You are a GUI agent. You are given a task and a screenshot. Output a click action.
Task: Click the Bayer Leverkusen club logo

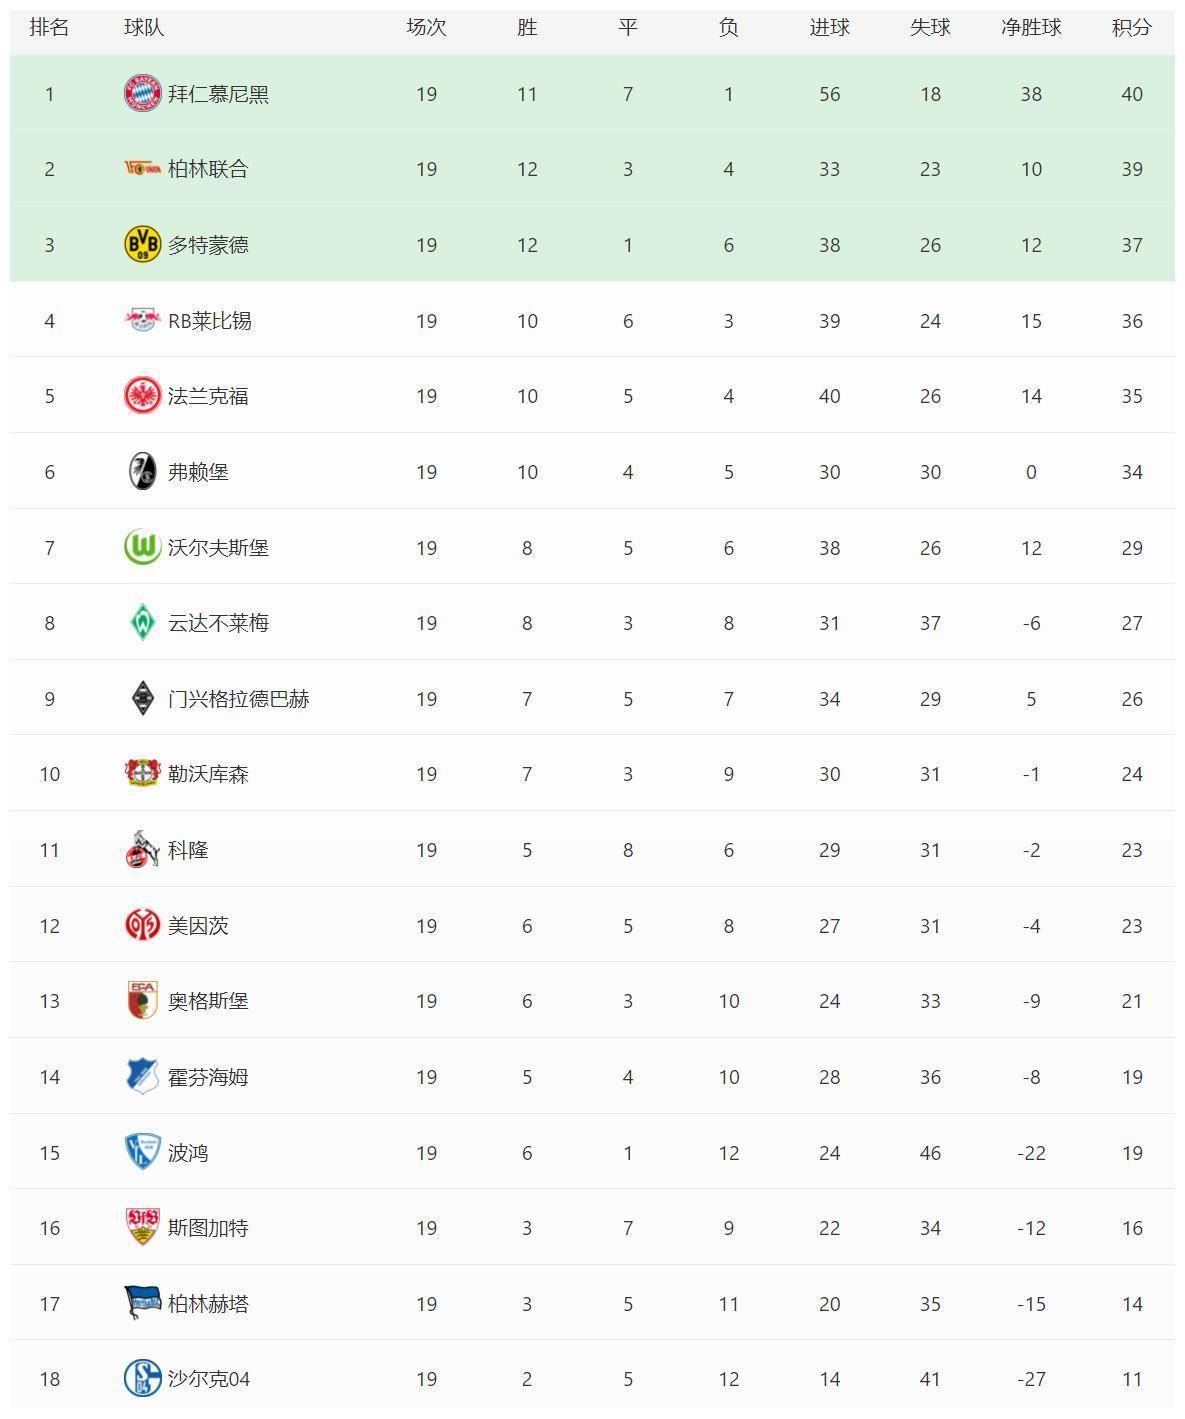tap(142, 773)
